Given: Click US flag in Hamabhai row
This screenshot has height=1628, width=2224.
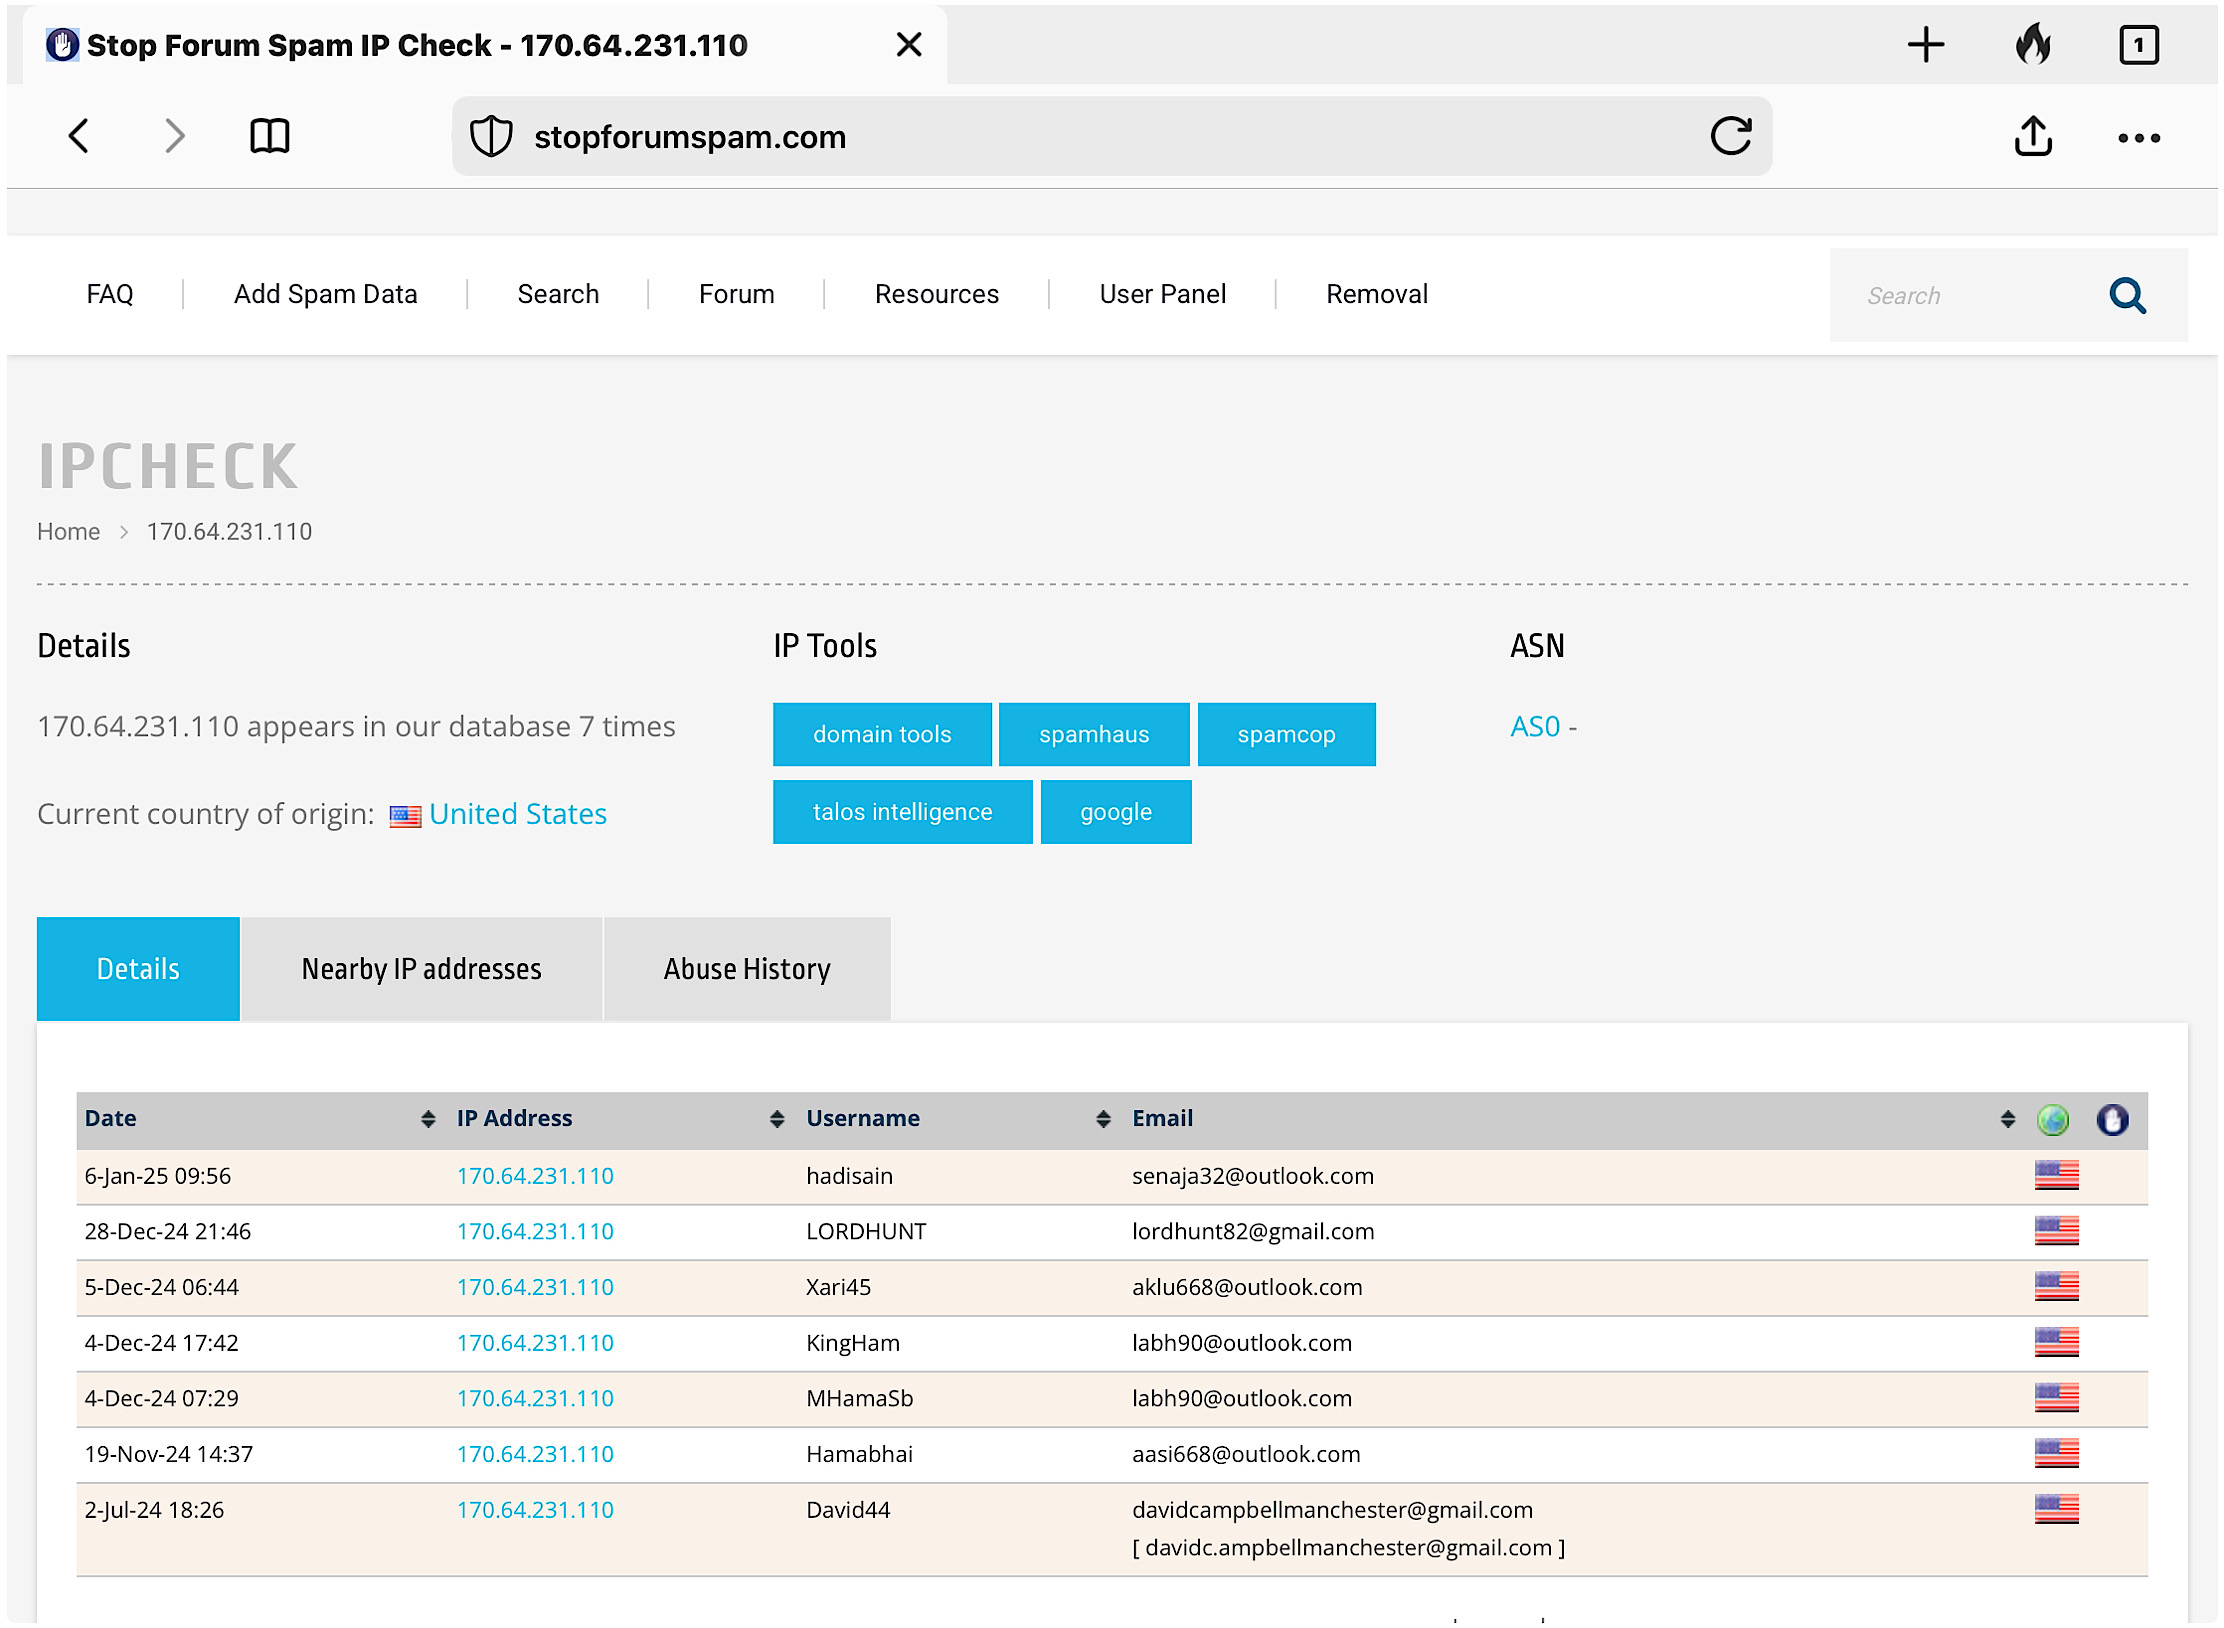Looking at the screenshot, I should (2056, 1454).
